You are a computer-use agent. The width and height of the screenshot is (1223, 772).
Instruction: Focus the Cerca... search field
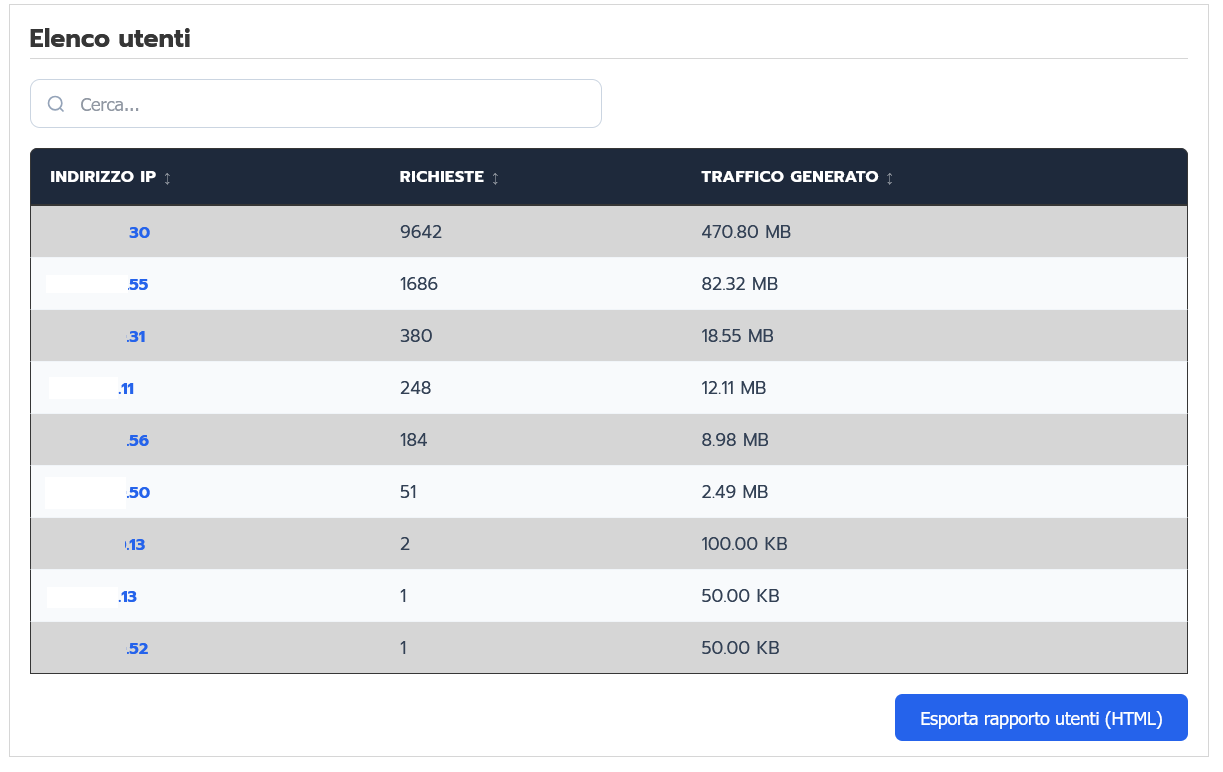[x=330, y=104]
